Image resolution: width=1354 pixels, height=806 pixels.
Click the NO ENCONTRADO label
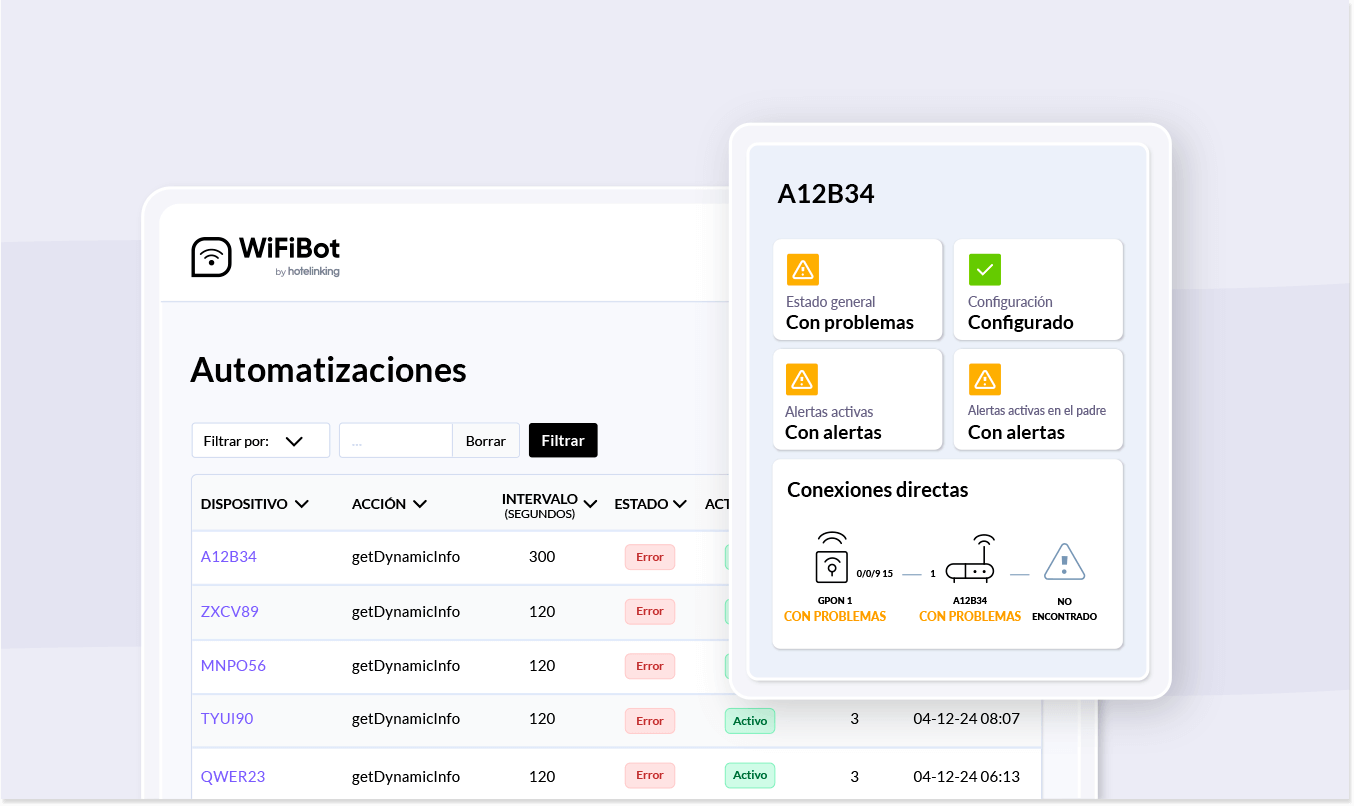[1064, 609]
